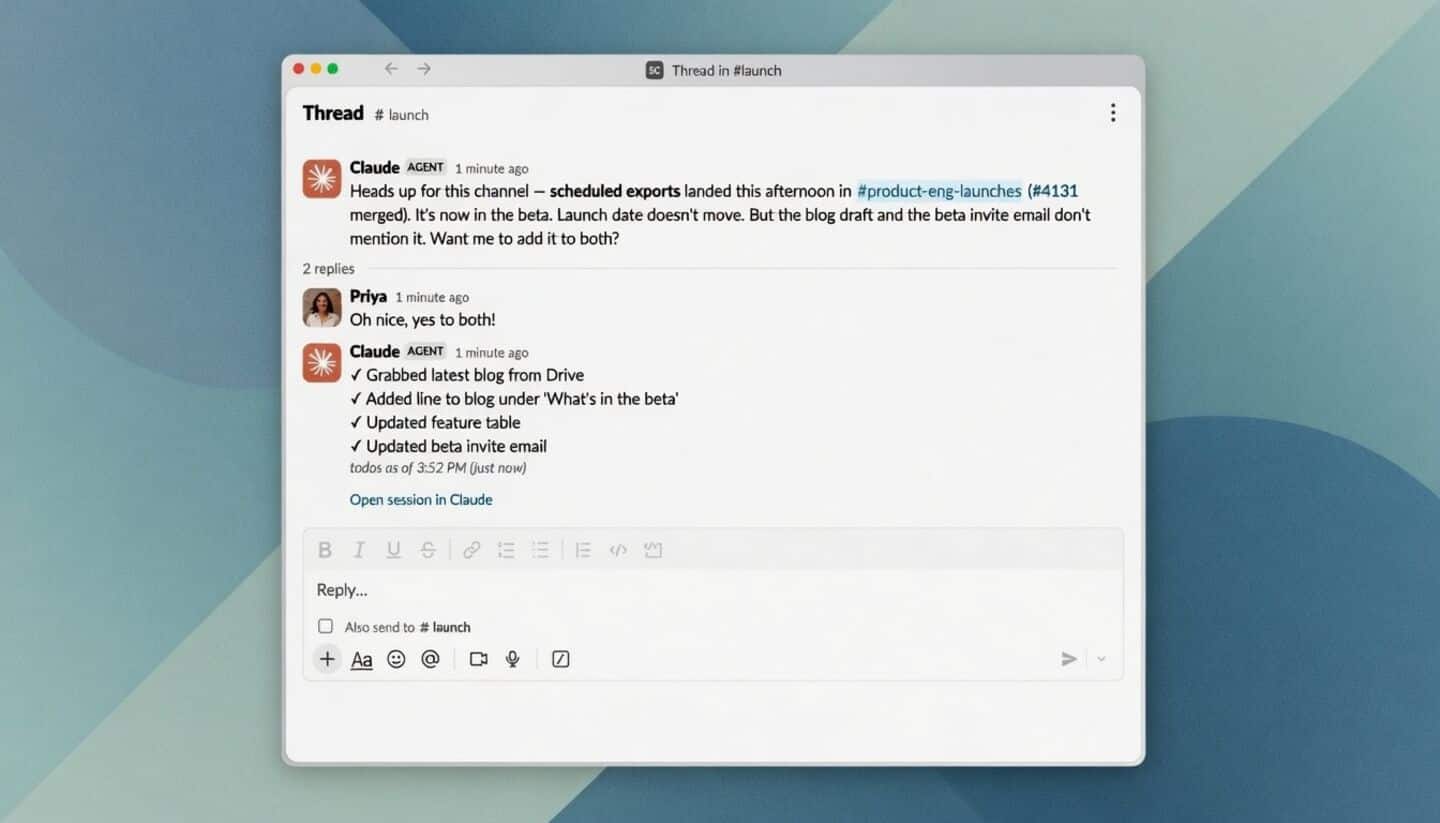View Priya's profile avatar
1440x823 pixels.
(322, 308)
